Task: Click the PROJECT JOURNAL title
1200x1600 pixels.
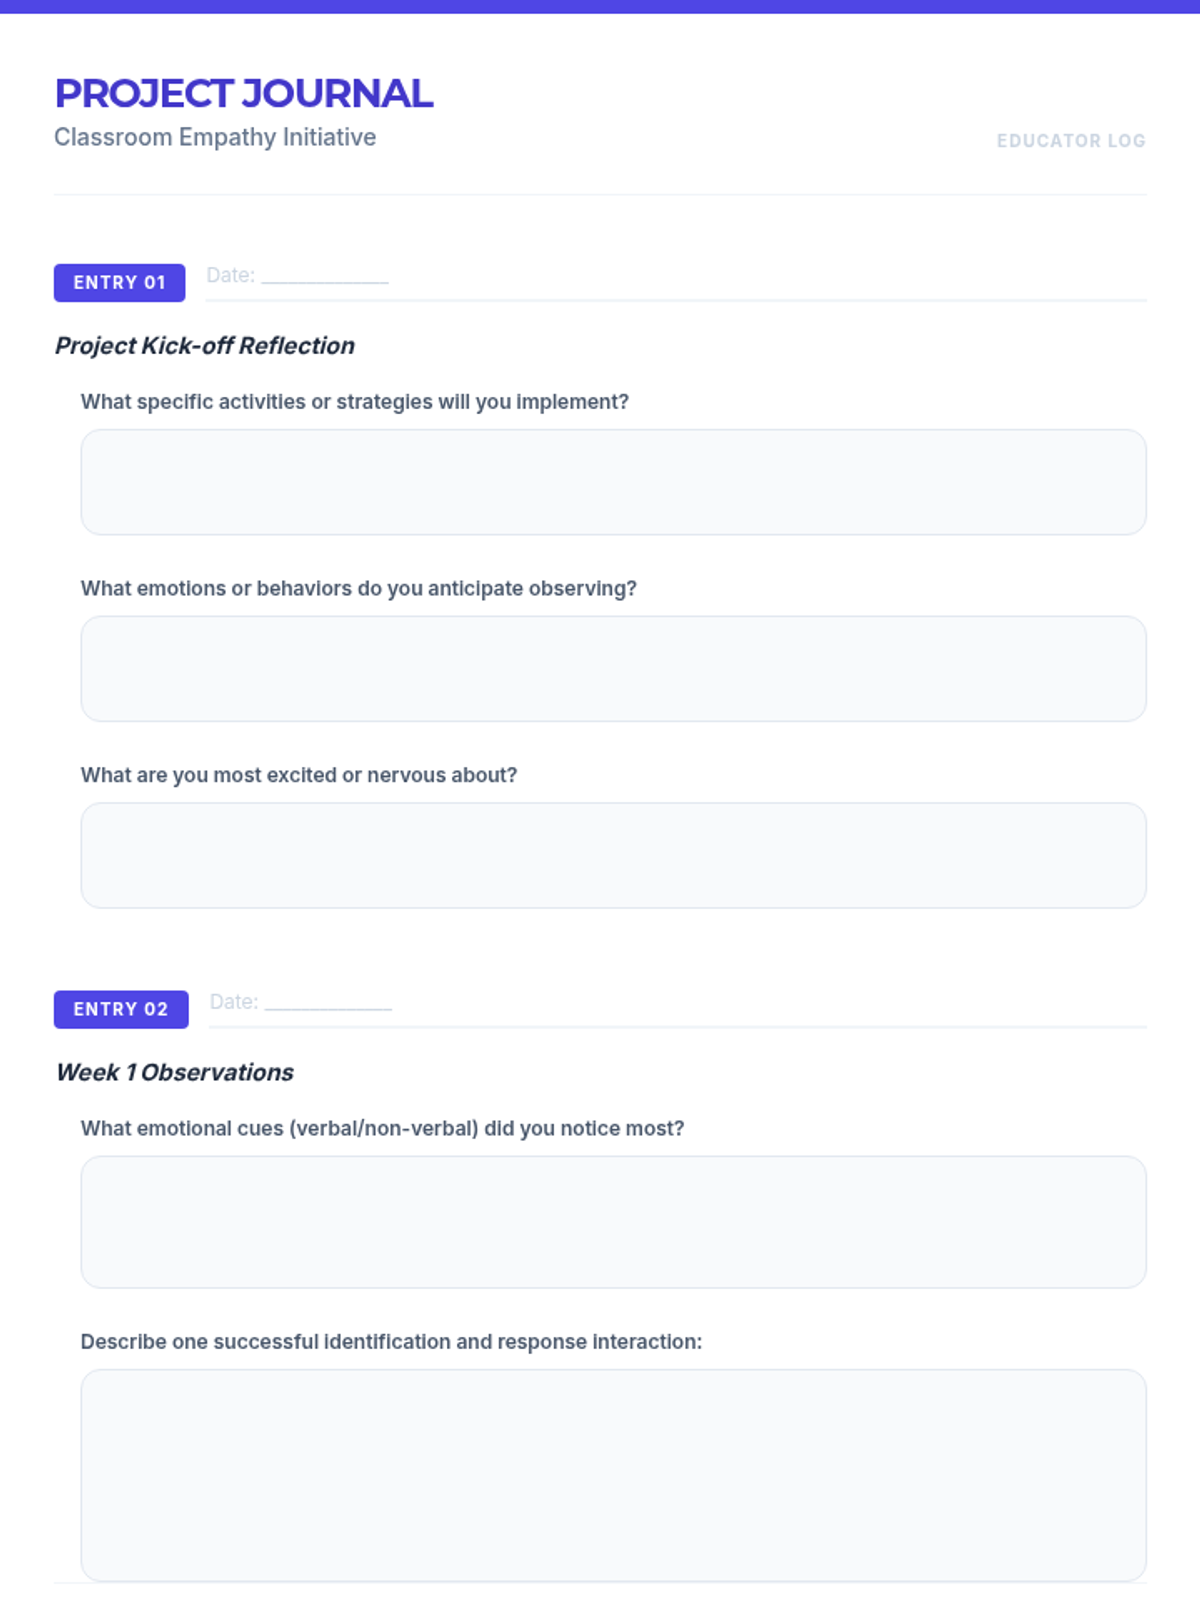Action: (x=244, y=93)
